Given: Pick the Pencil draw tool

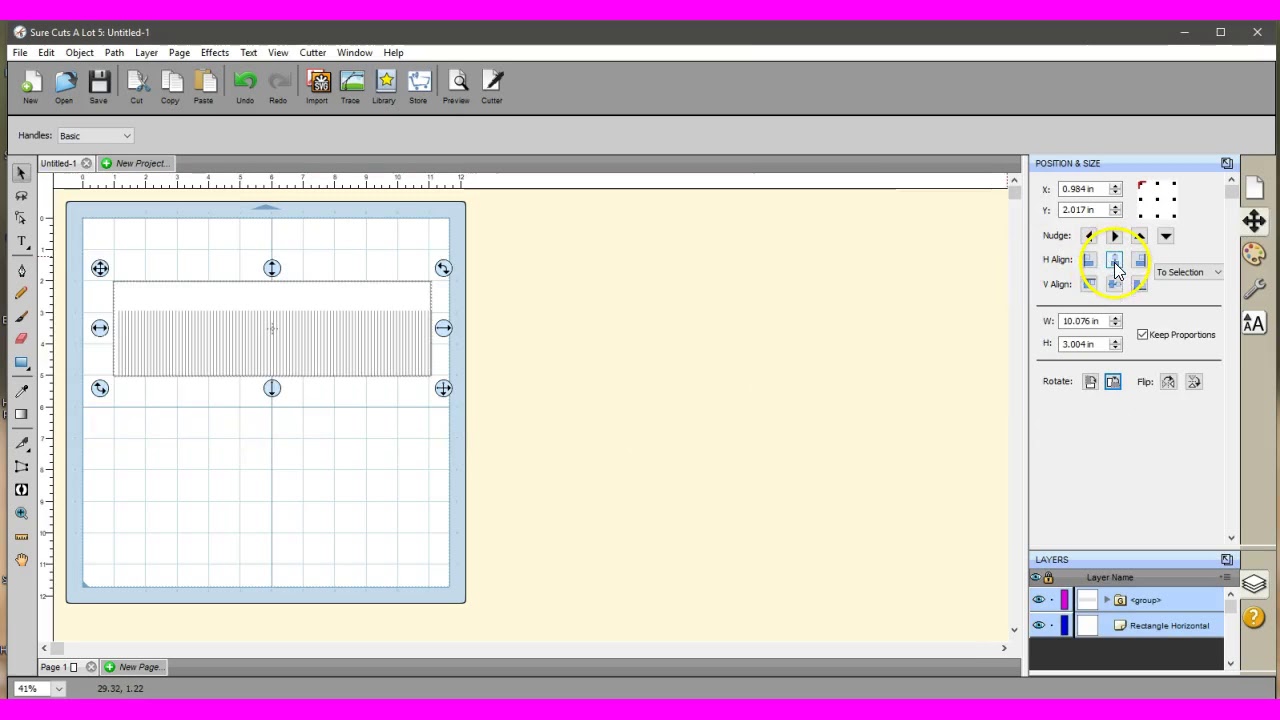Looking at the screenshot, I should (x=21, y=293).
